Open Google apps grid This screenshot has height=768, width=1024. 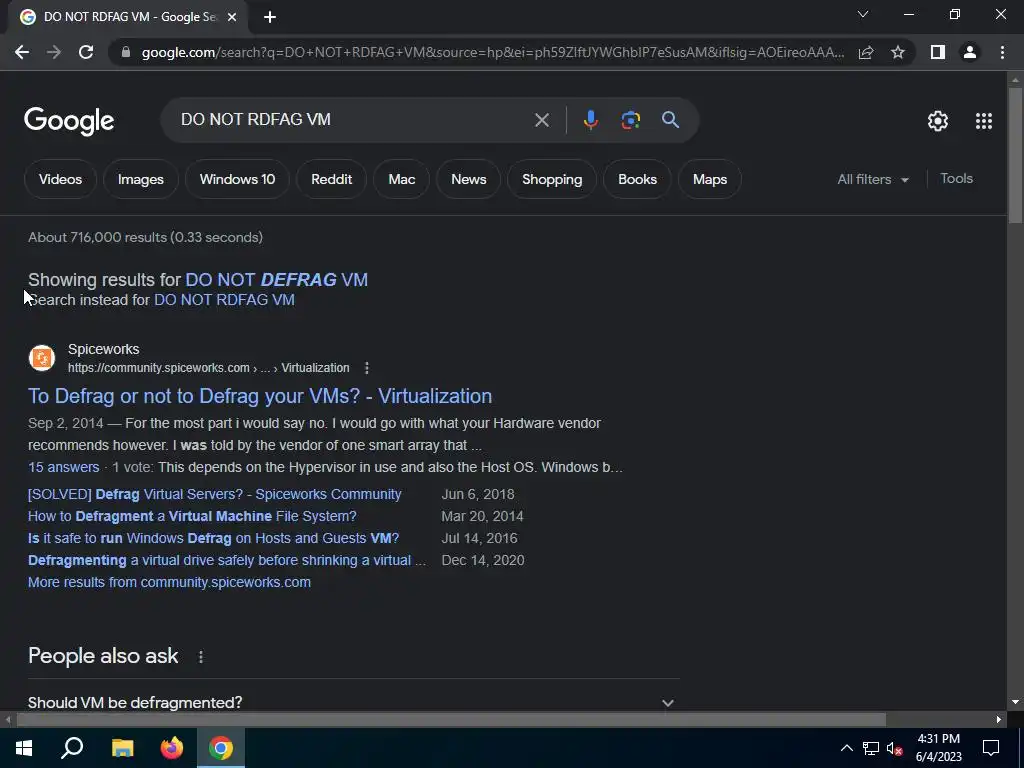tap(984, 121)
